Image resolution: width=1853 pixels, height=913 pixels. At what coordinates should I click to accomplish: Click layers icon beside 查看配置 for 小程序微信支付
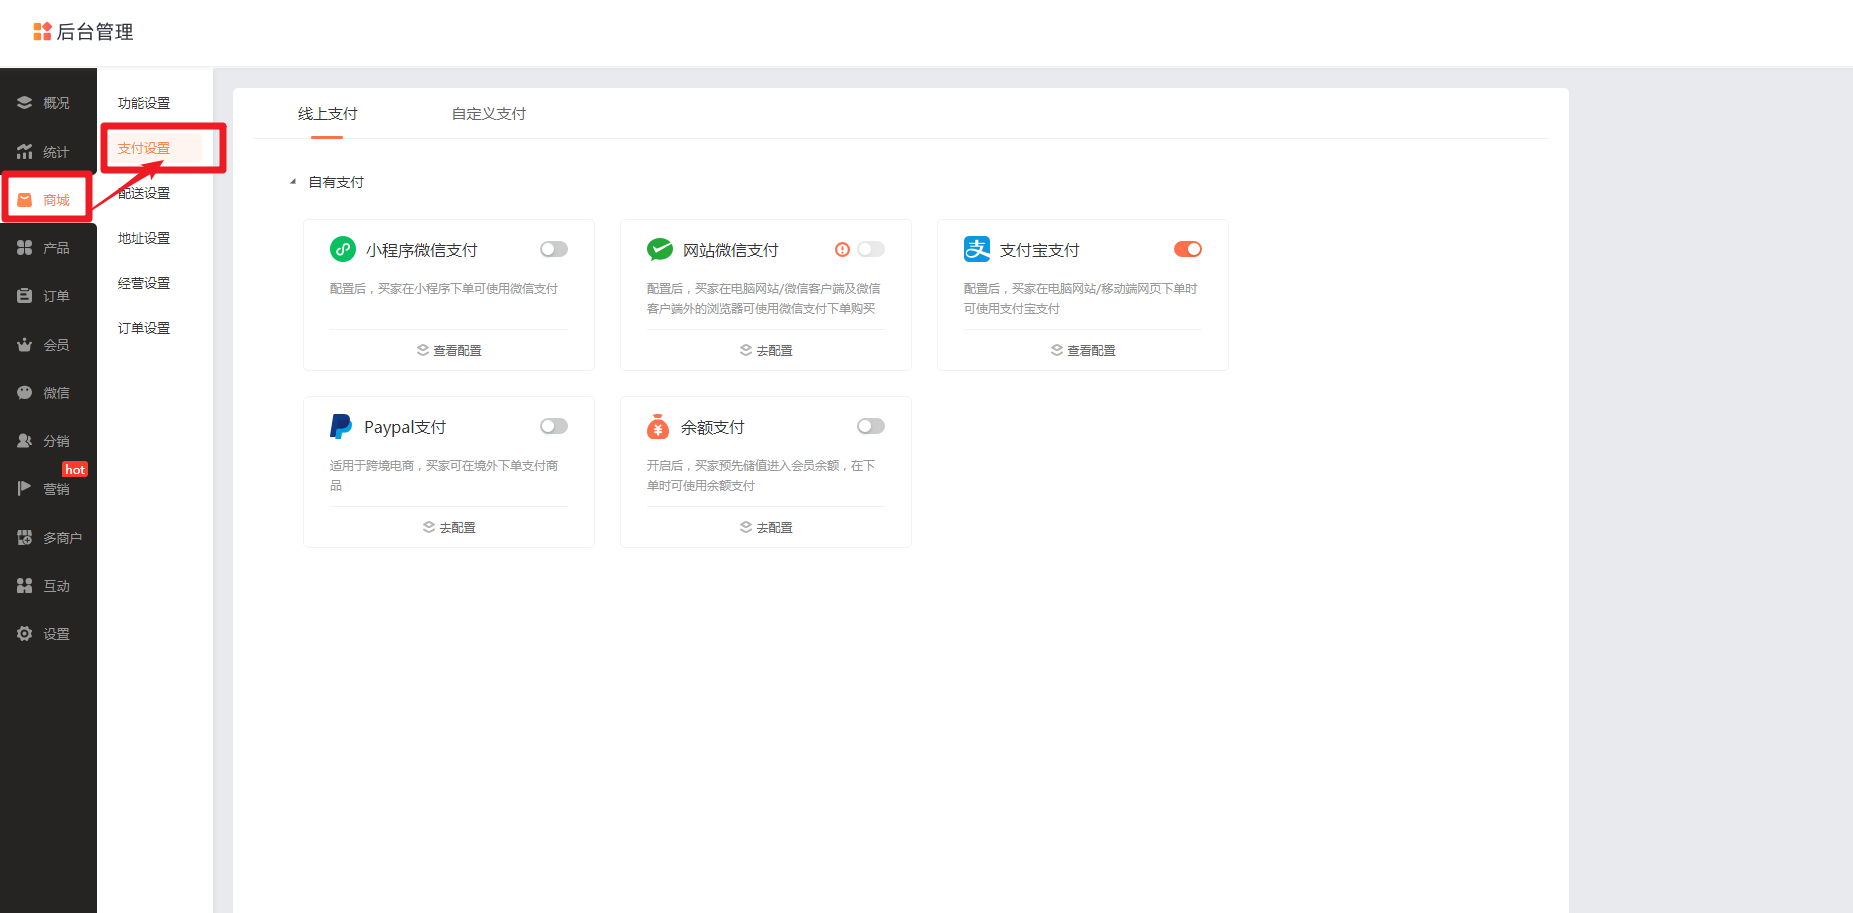click(423, 350)
